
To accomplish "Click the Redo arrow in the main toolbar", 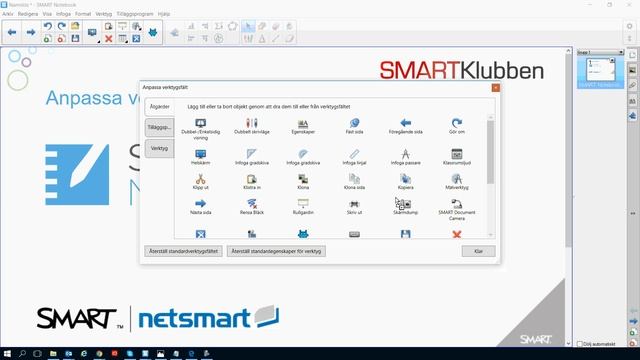I will [x=61, y=26].
